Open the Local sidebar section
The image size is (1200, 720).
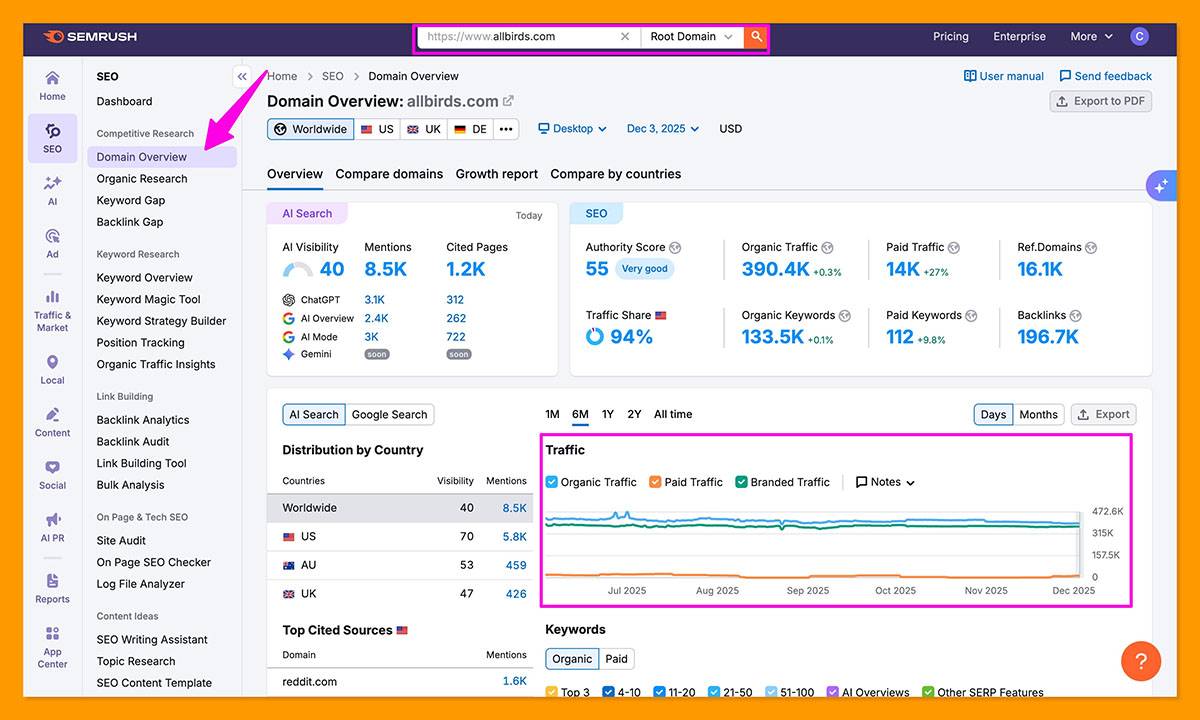point(52,369)
